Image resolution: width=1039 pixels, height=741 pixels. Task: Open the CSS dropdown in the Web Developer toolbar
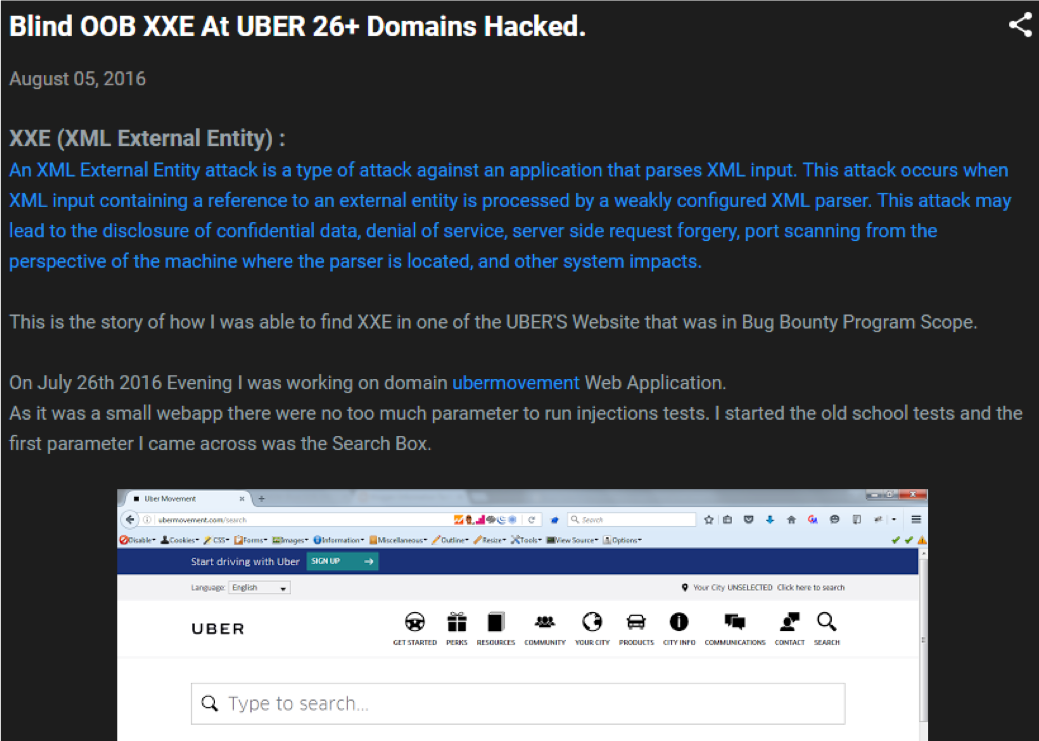[217, 540]
